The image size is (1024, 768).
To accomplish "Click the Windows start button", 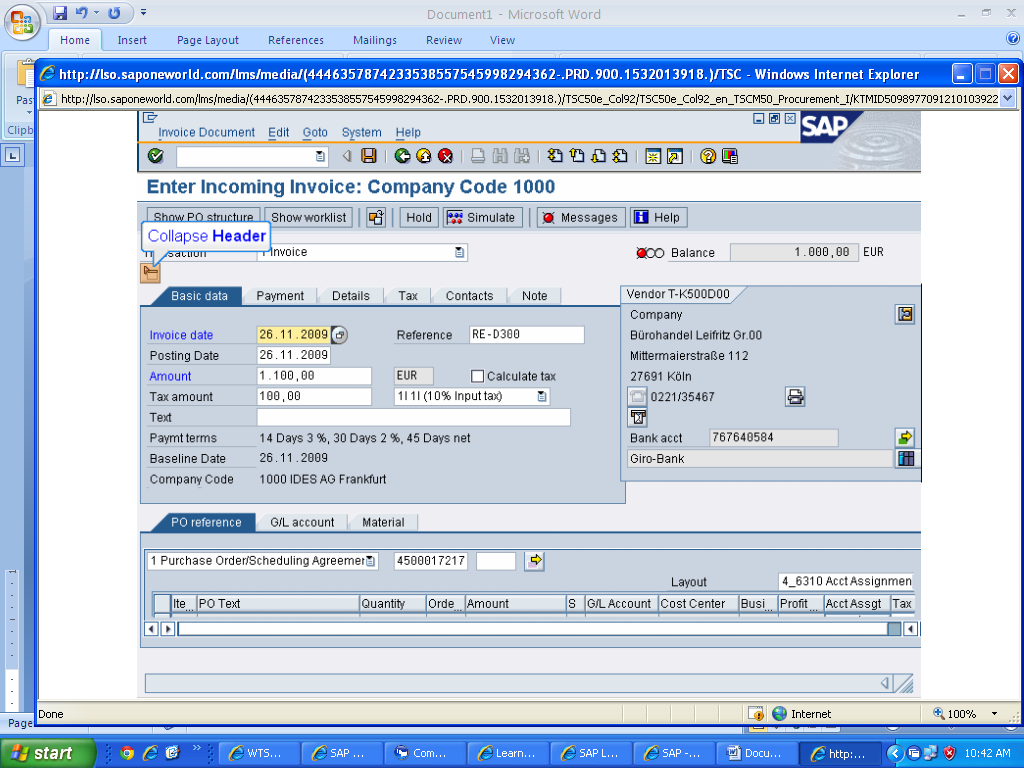I will point(47,753).
